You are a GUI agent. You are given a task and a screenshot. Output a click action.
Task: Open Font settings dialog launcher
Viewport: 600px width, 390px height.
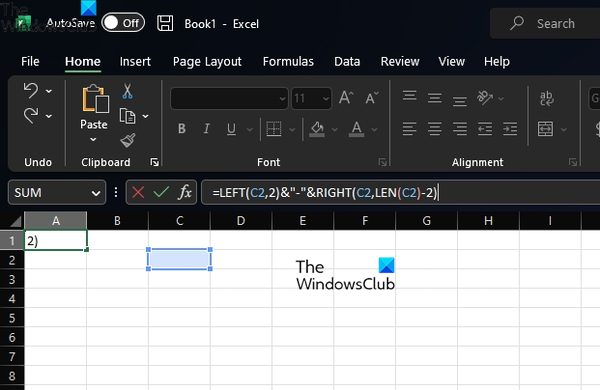coord(382,162)
